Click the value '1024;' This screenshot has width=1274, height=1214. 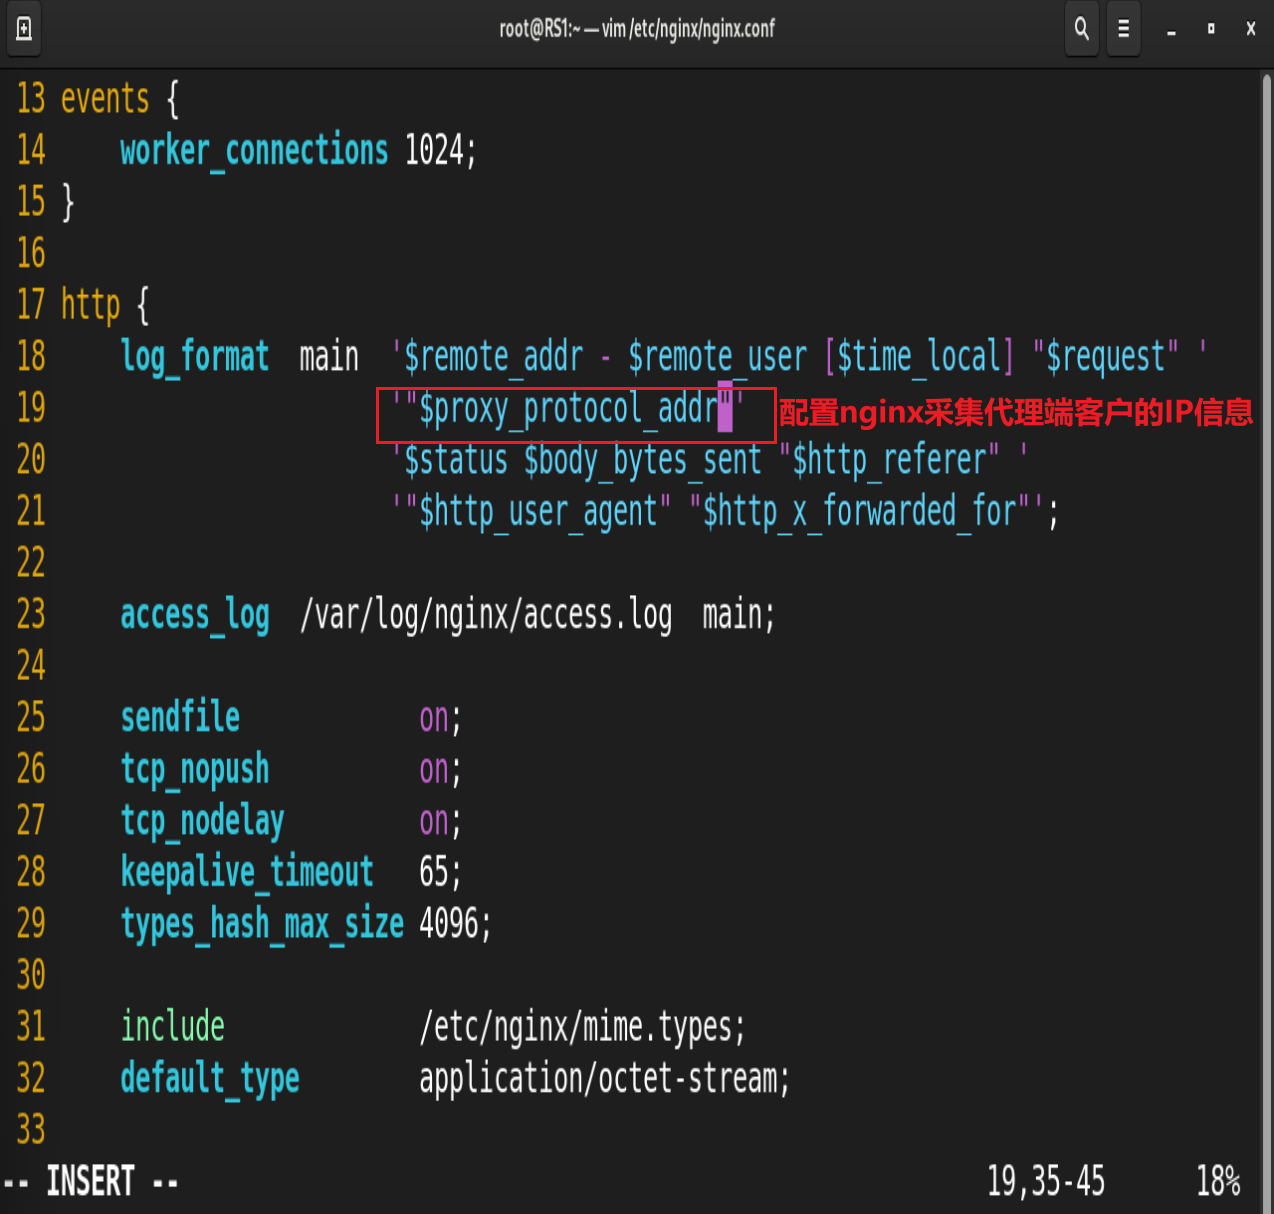[x=441, y=151]
